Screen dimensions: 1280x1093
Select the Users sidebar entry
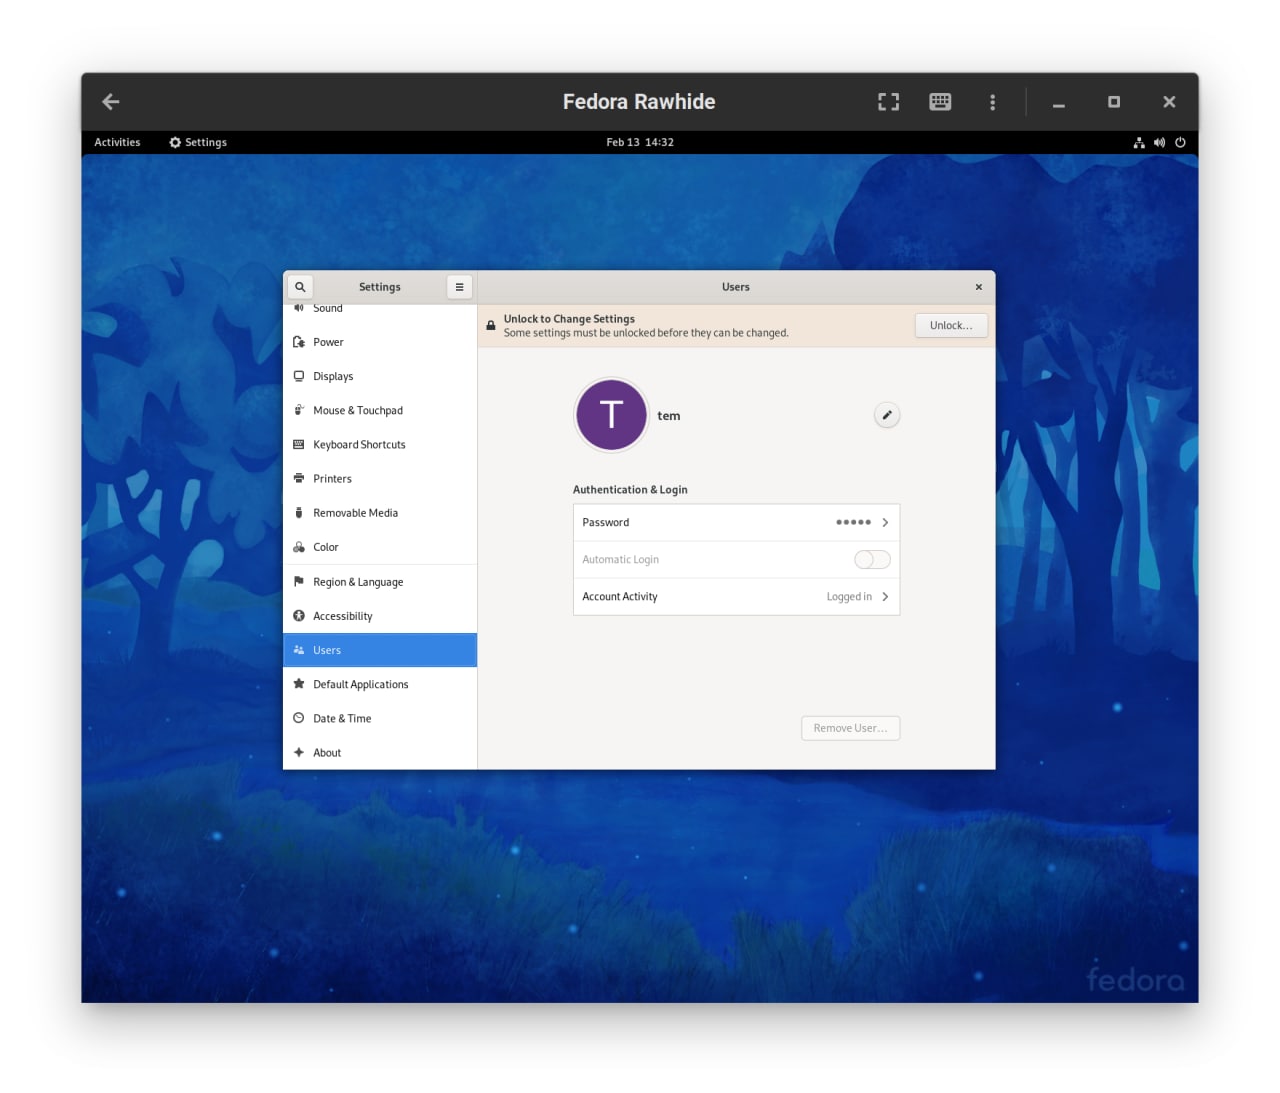pos(380,650)
